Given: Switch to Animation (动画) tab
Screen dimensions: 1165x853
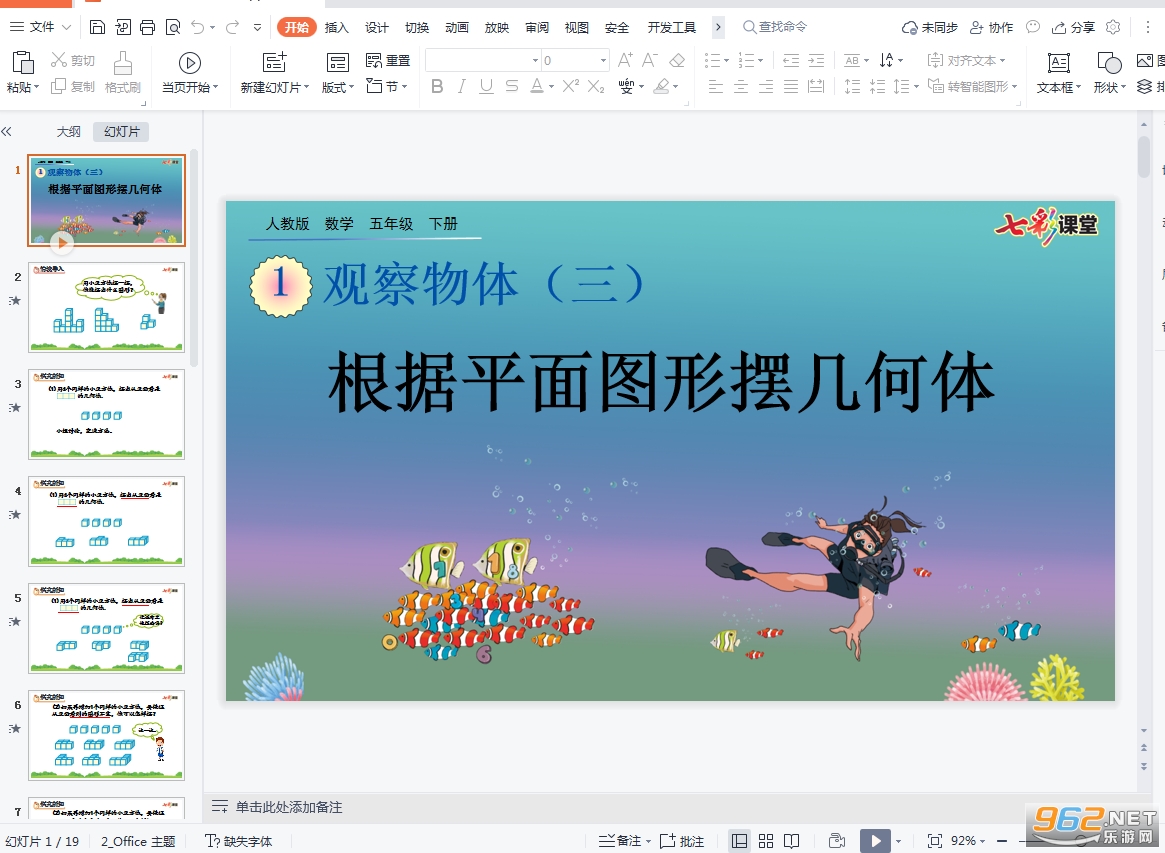Looking at the screenshot, I should pyautogui.click(x=457, y=27).
